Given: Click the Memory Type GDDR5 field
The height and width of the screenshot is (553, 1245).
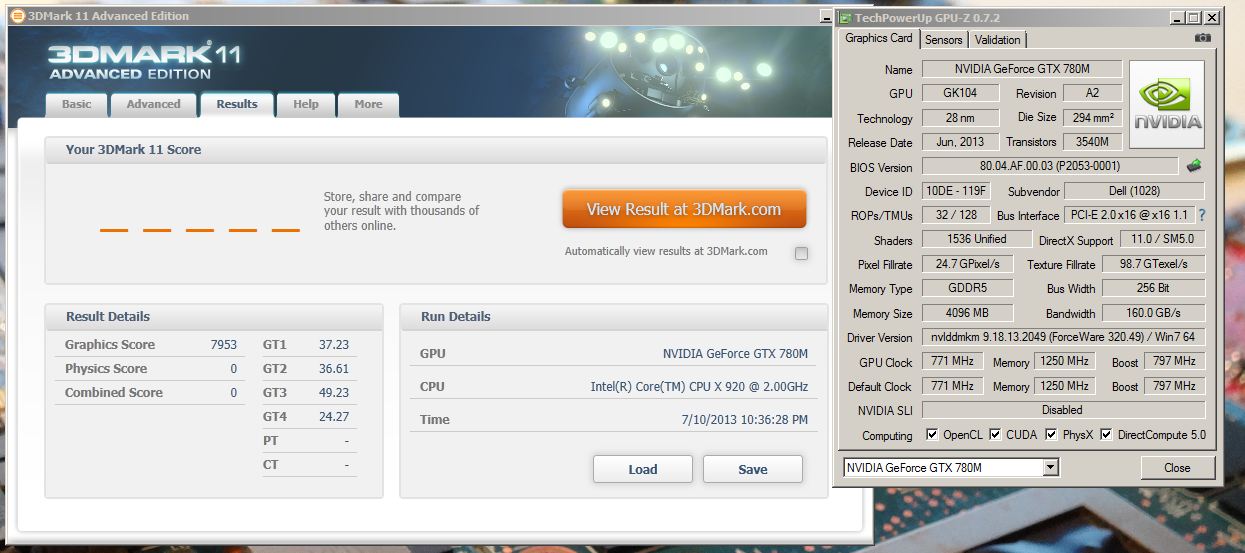Looking at the screenshot, I should [x=967, y=288].
